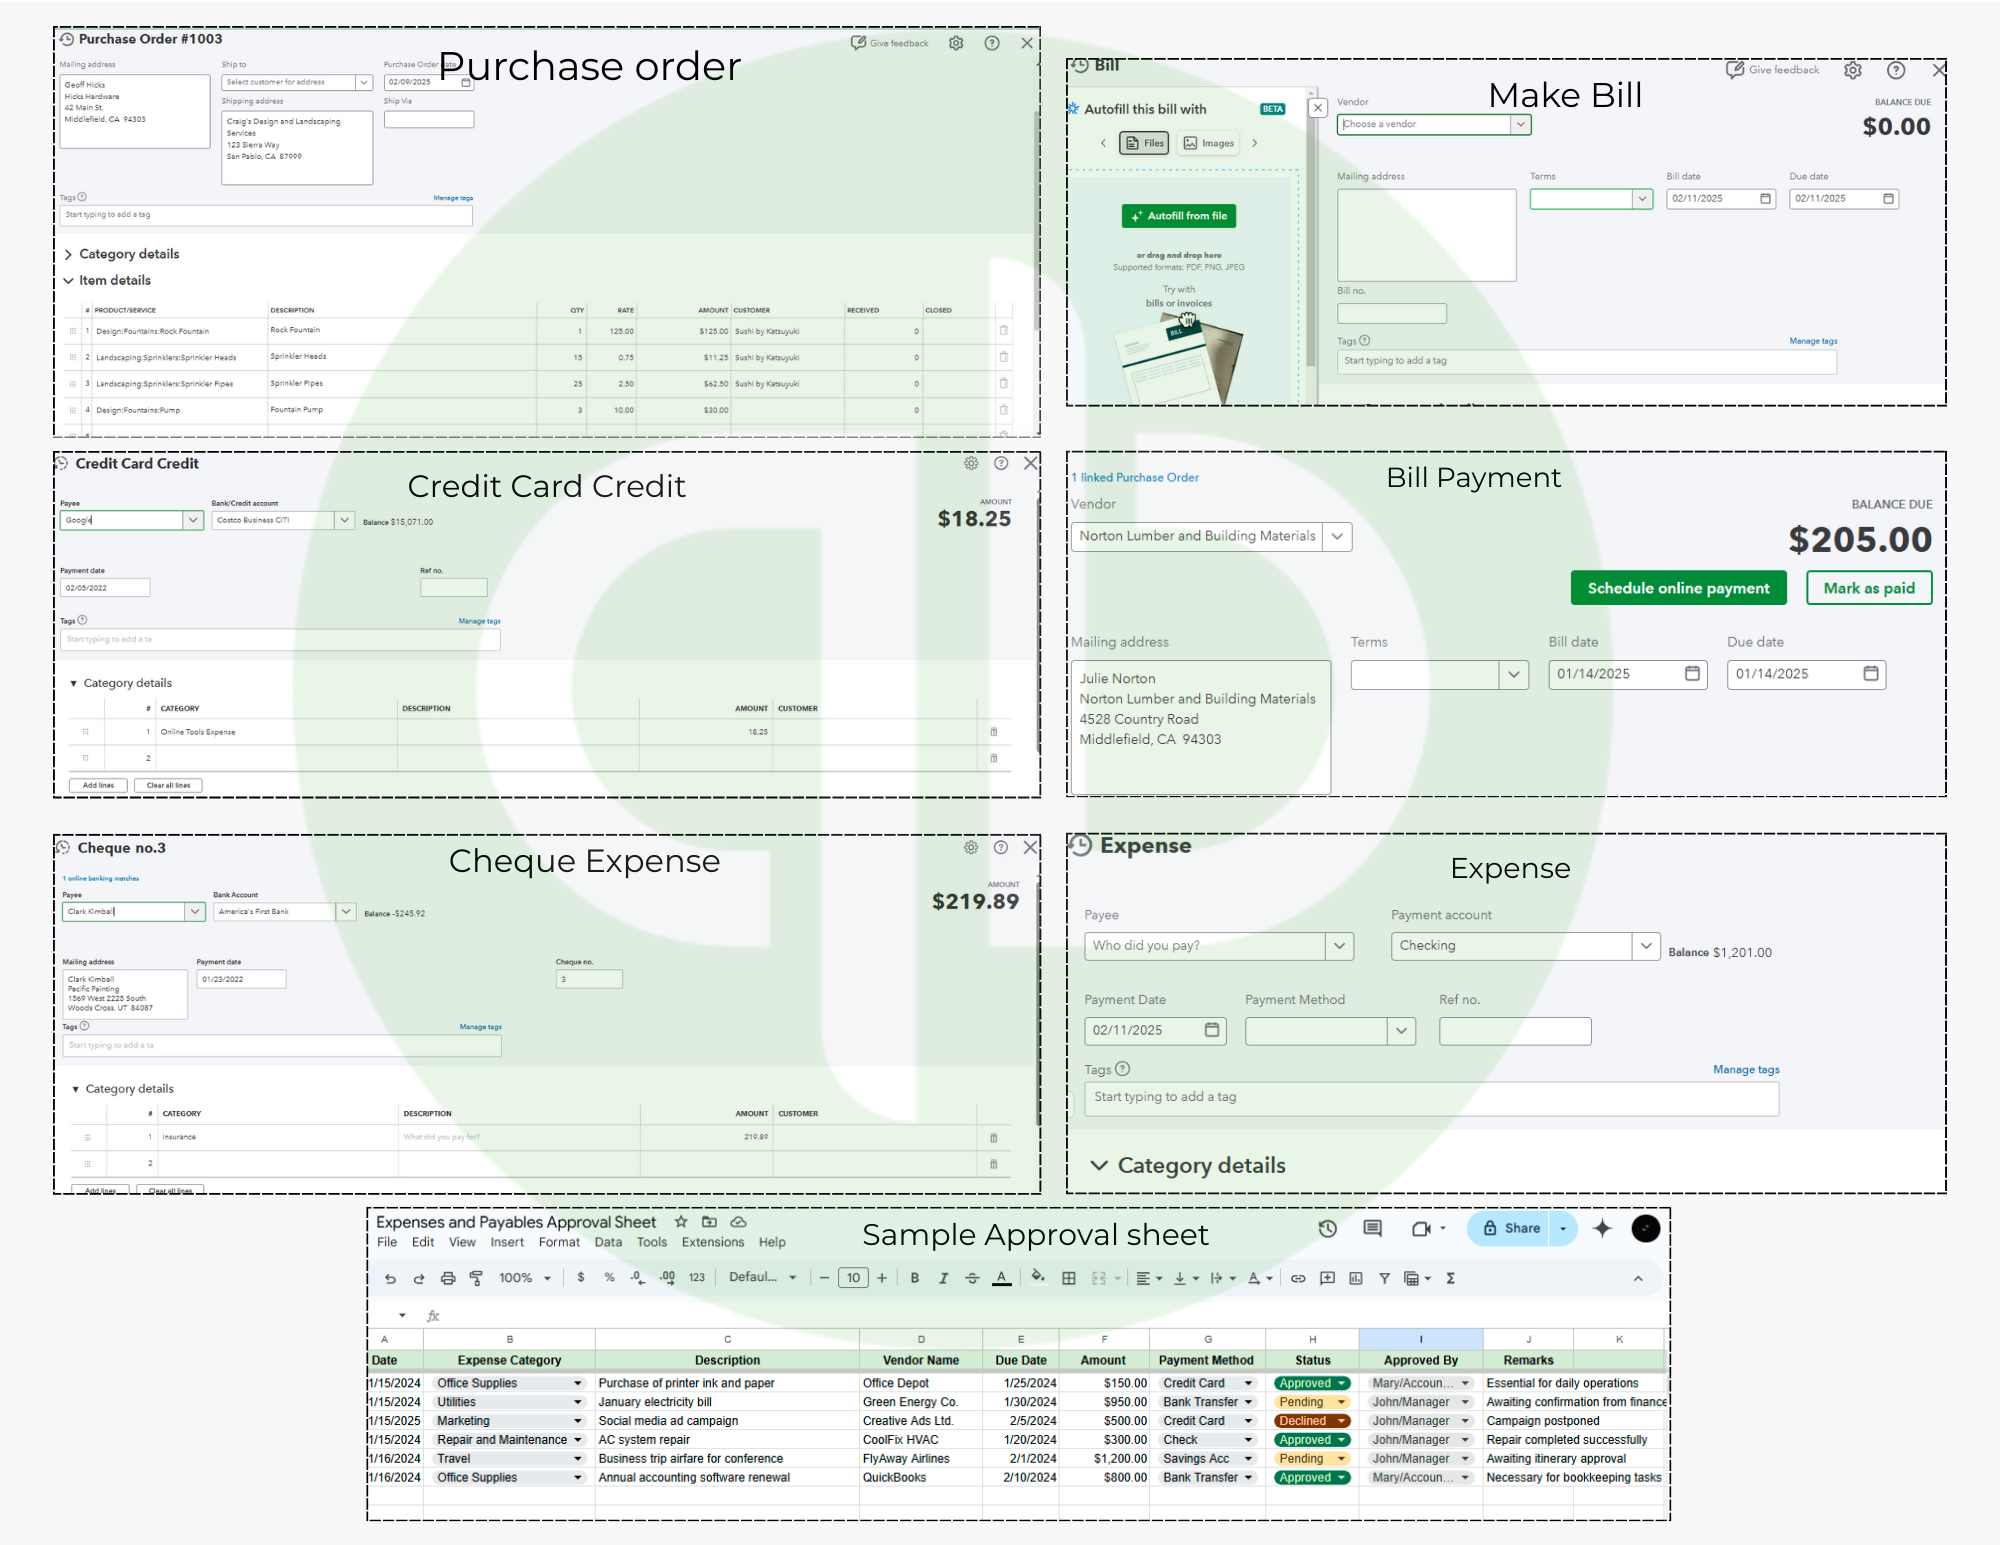Click Schedule online payment button
The image size is (2000, 1545).
1678,588
